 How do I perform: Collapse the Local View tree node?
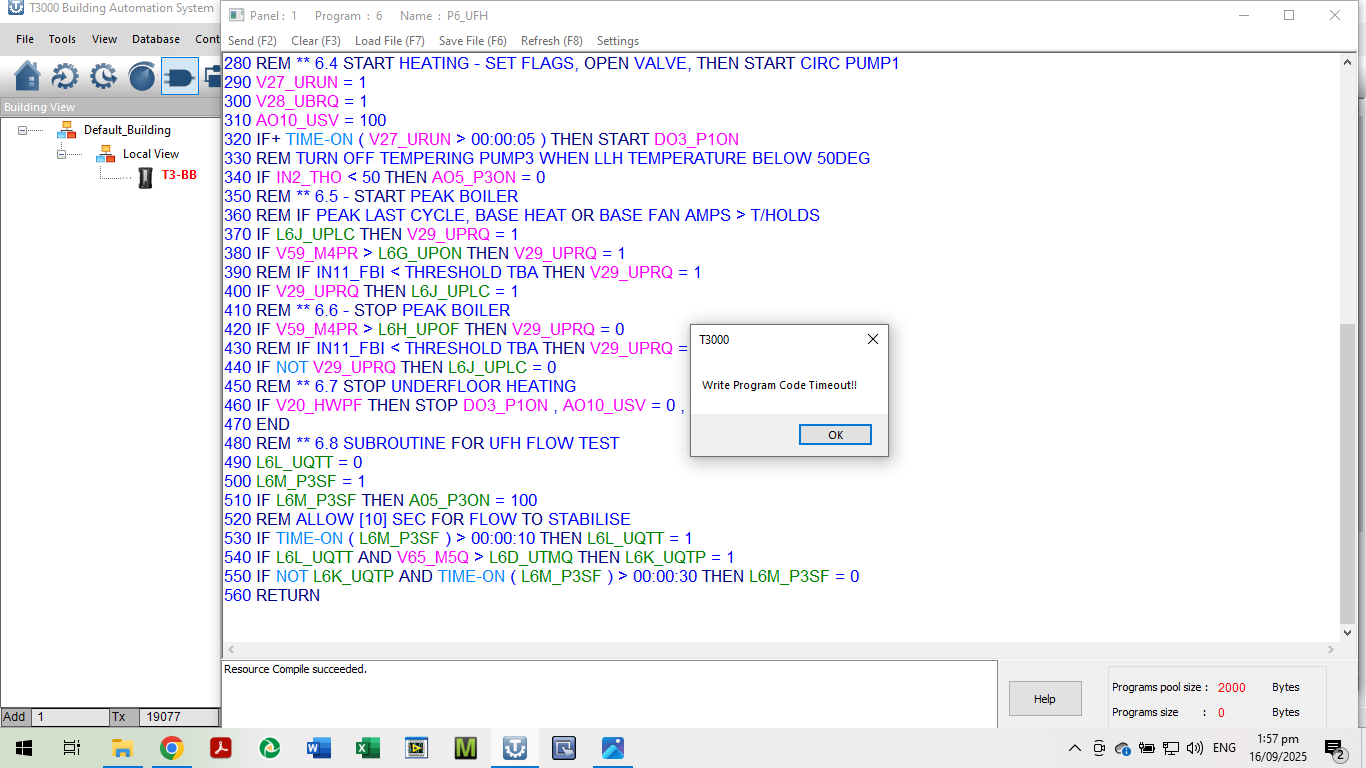click(x=62, y=154)
